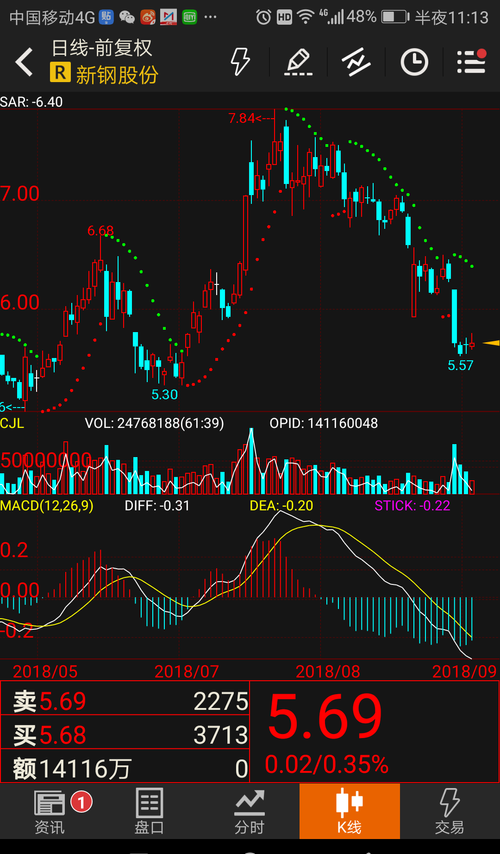The width and height of the screenshot is (500, 854).
Task: Tap the lightning quick-trade icon in header
Action: 240,62
